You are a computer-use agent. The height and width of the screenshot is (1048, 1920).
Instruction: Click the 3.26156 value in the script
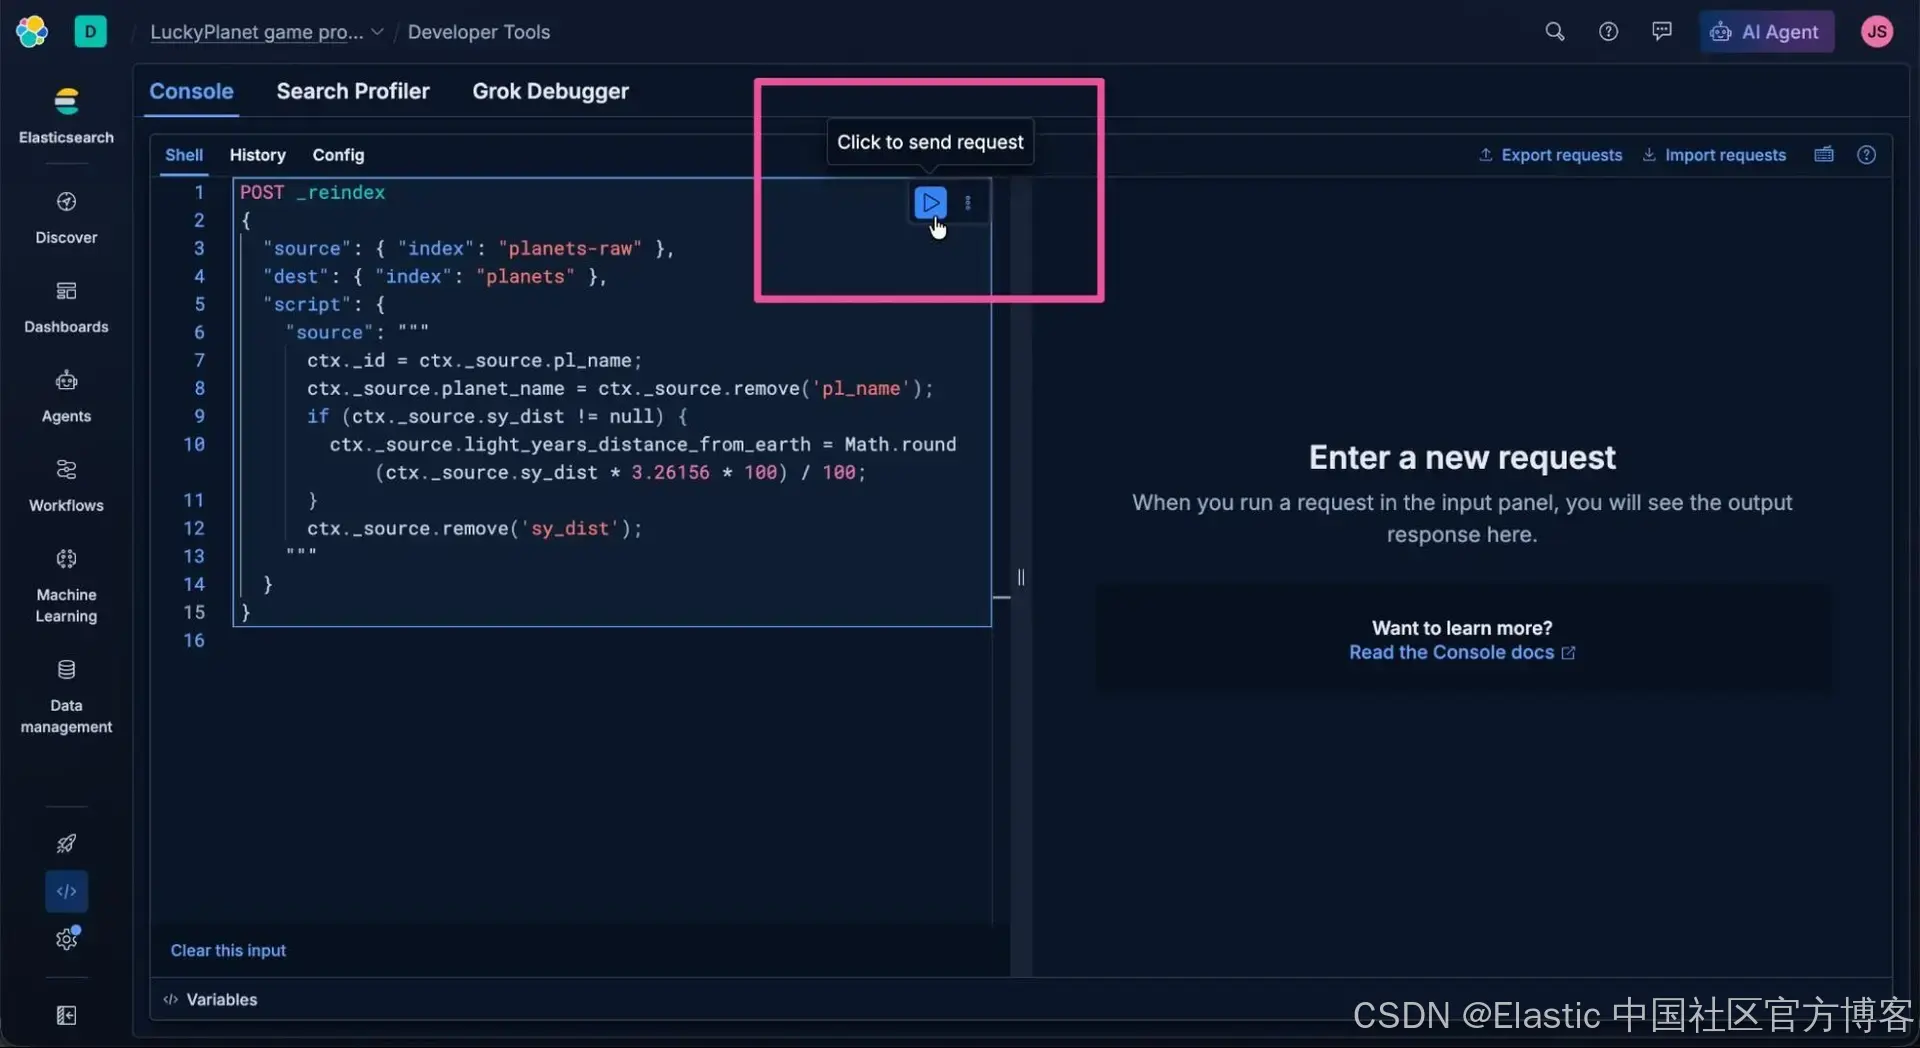(x=670, y=472)
